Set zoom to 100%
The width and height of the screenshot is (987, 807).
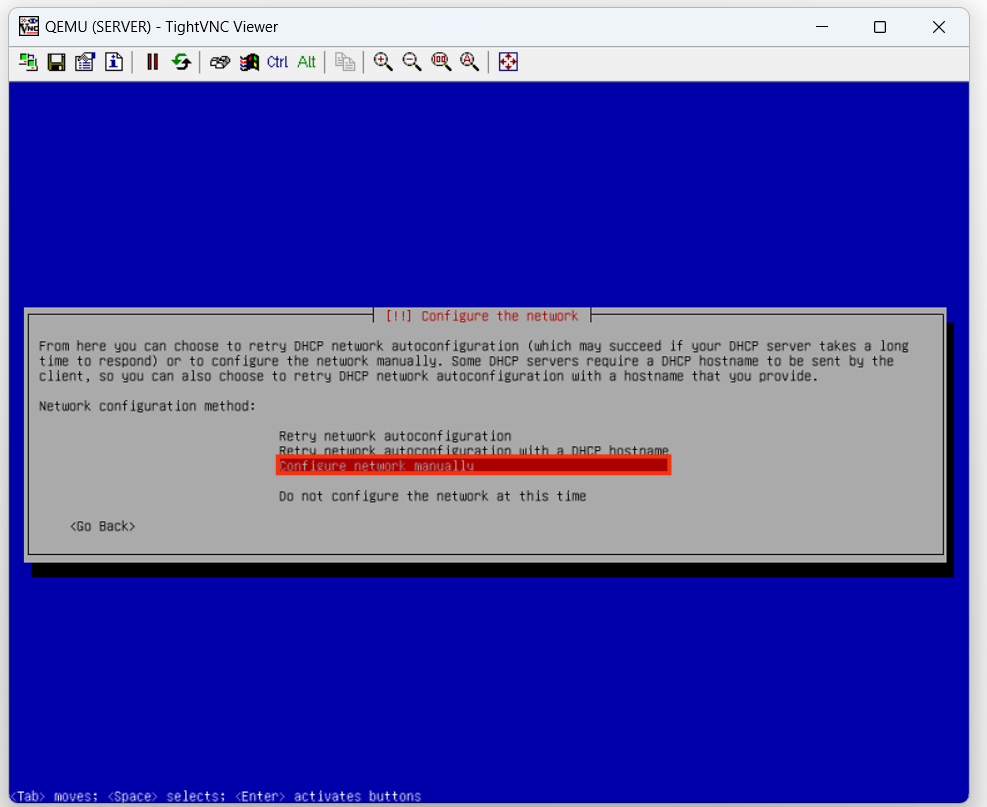440,62
